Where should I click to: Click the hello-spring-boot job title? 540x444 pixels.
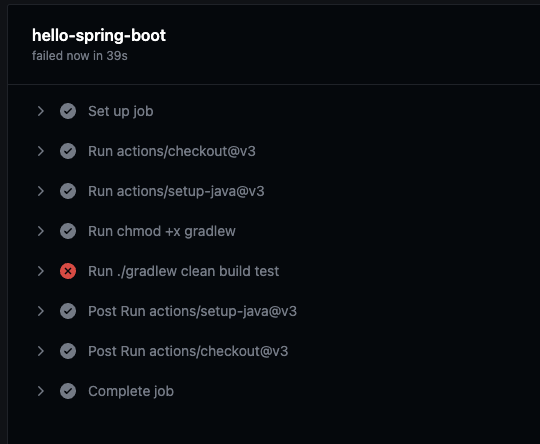pyautogui.click(x=99, y=35)
